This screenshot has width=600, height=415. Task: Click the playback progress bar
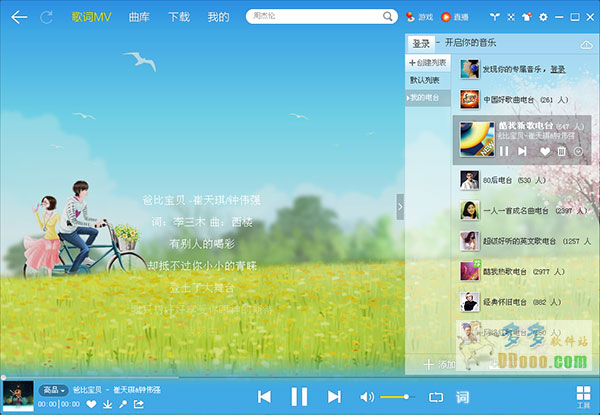pyautogui.click(x=300, y=377)
